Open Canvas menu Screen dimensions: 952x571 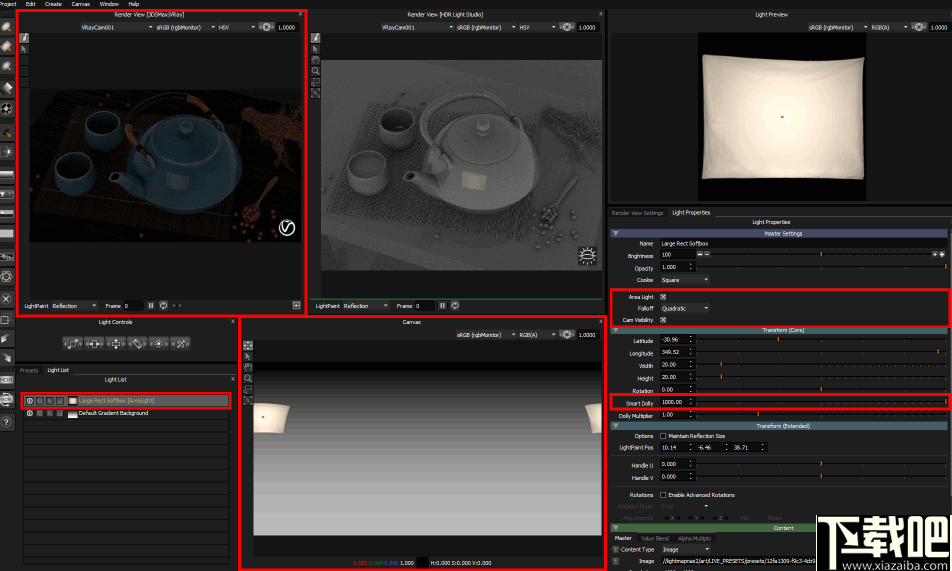(x=81, y=4)
